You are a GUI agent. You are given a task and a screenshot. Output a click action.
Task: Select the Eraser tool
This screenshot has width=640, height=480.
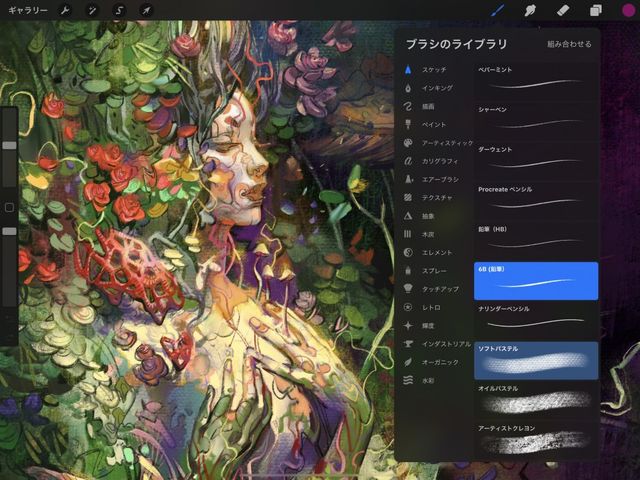[563, 10]
